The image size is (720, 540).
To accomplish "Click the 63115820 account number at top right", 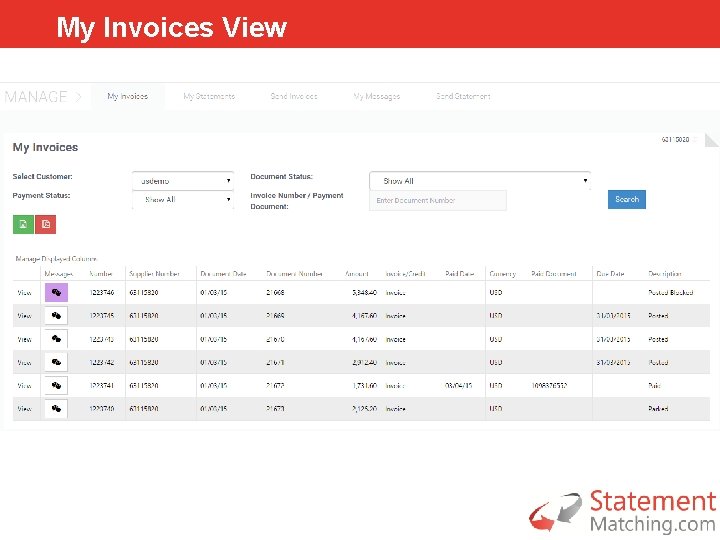I will [675, 140].
